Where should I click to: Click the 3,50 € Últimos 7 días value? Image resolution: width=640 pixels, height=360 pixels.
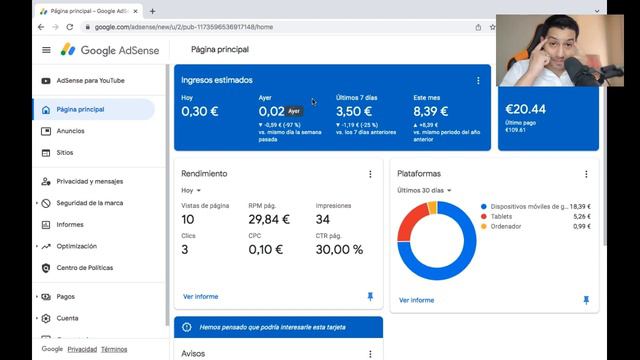point(353,111)
